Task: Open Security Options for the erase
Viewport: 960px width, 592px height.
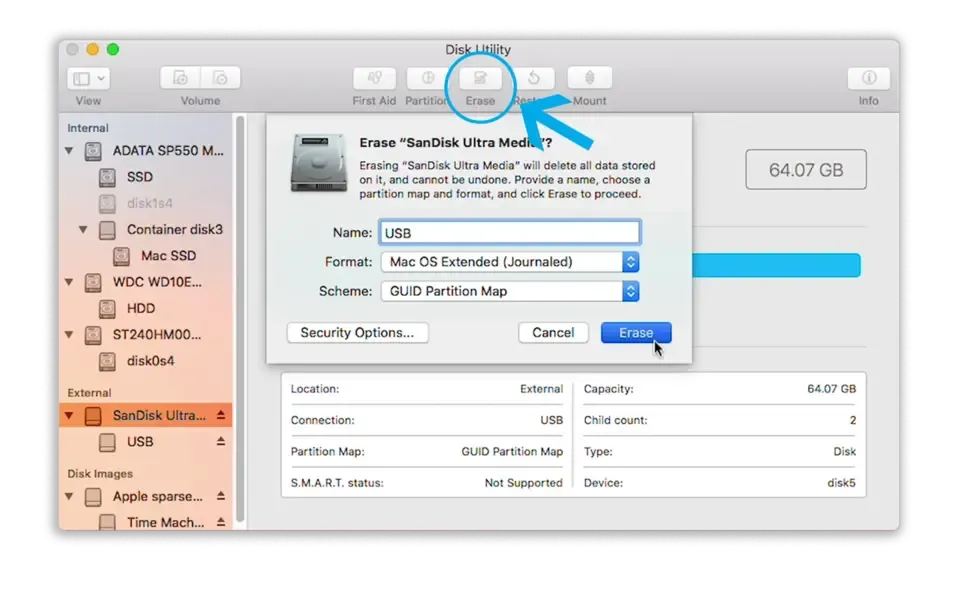Action: tap(357, 332)
